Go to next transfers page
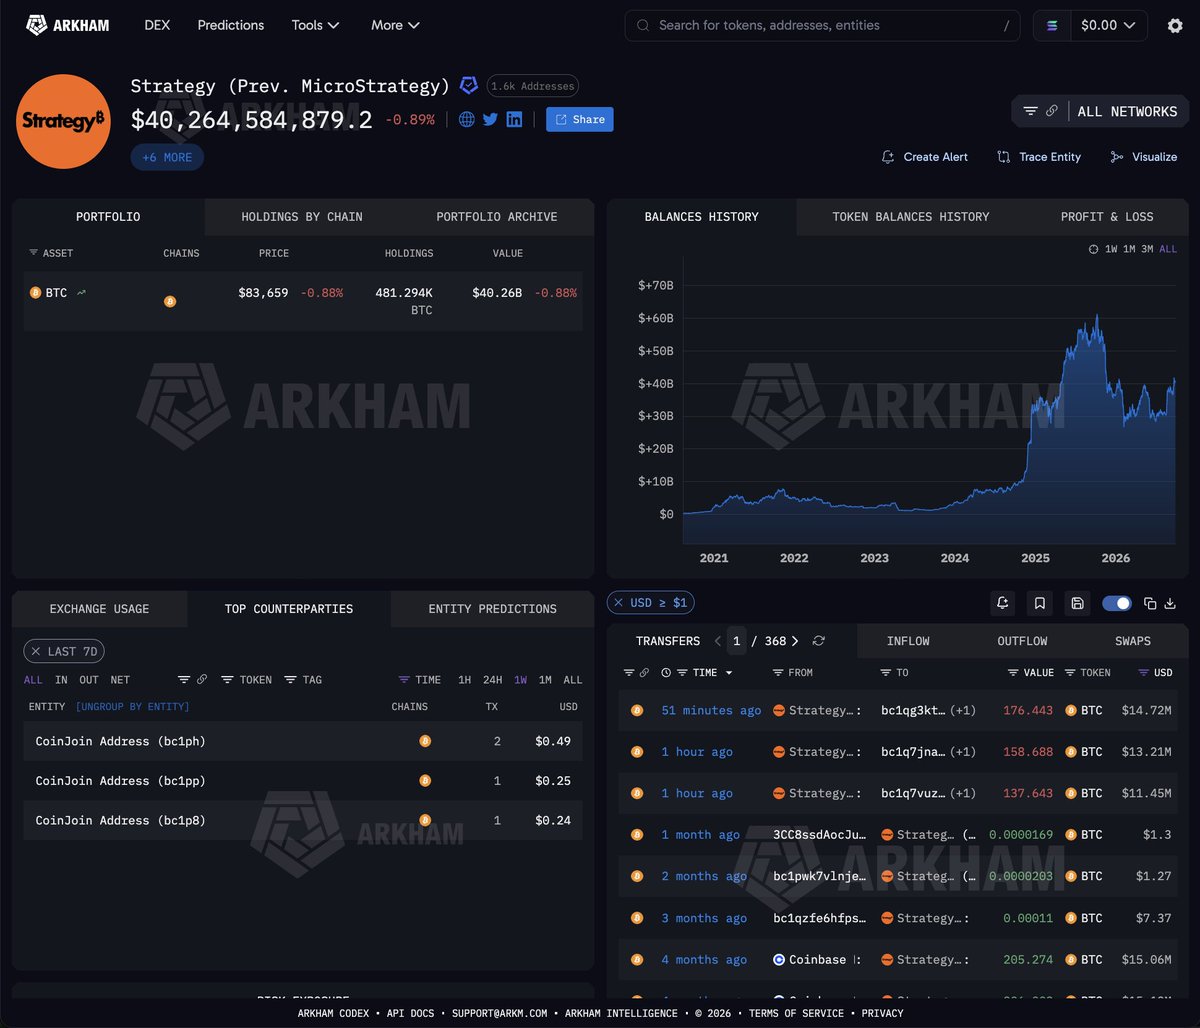 point(795,641)
